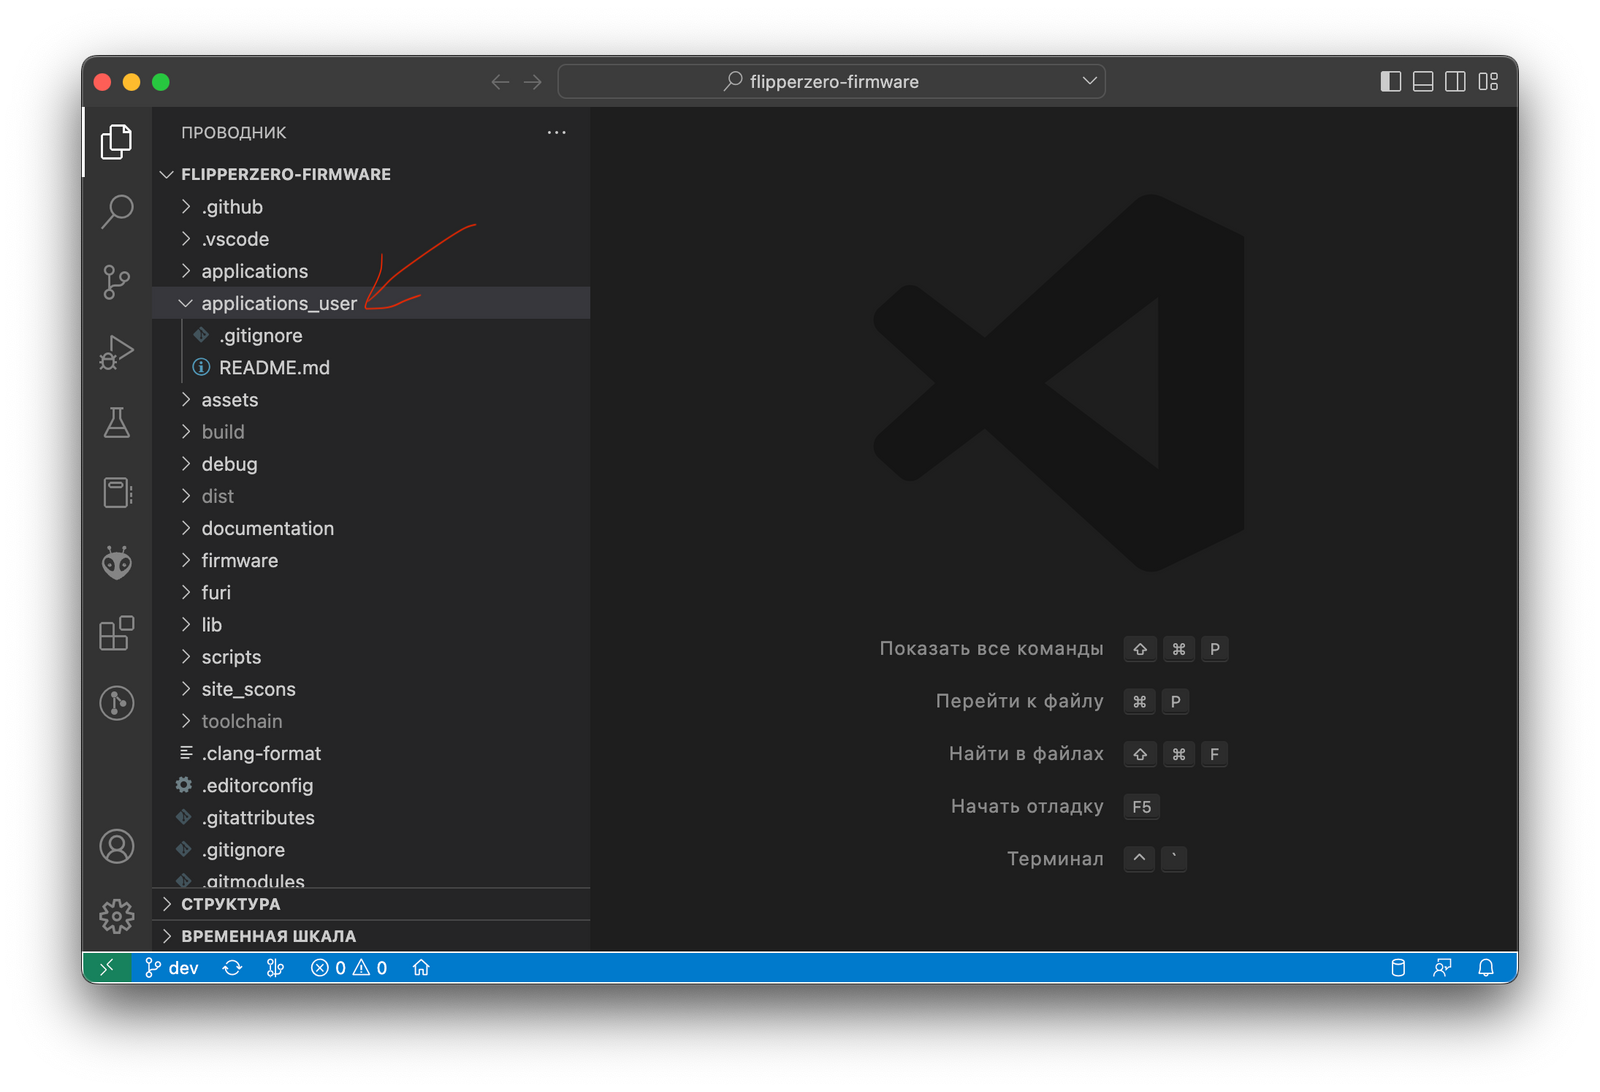Expand the furi folder

pos(371,592)
